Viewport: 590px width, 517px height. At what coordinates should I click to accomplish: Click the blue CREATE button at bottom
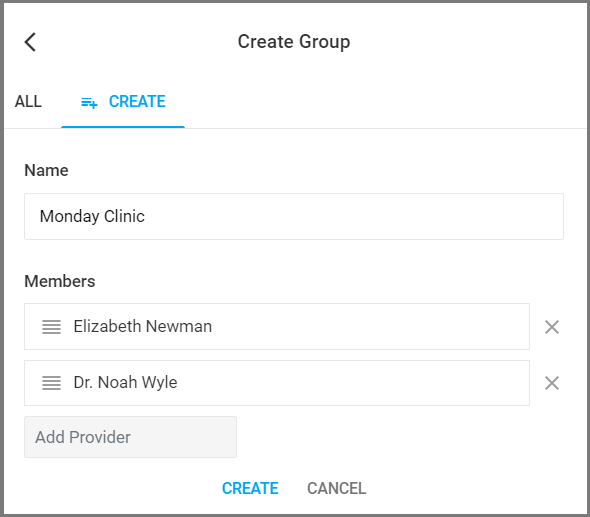pyautogui.click(x=250, y=488)
